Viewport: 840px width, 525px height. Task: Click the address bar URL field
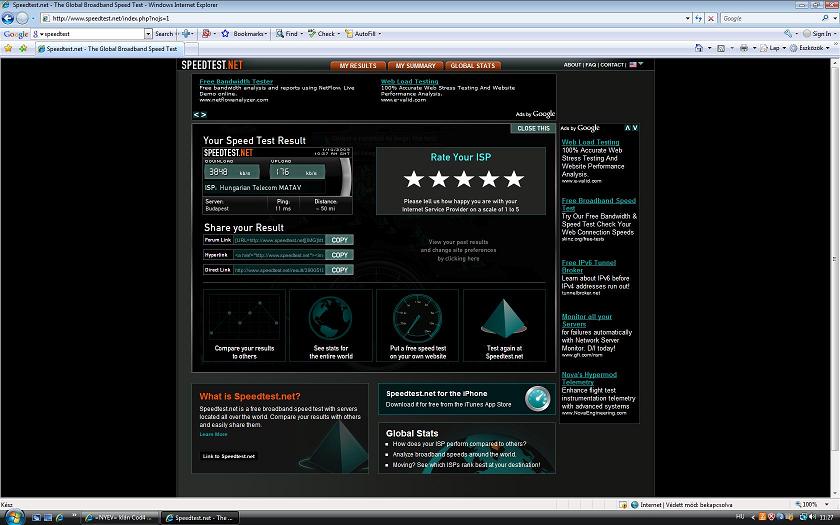[x=362, y=18]
